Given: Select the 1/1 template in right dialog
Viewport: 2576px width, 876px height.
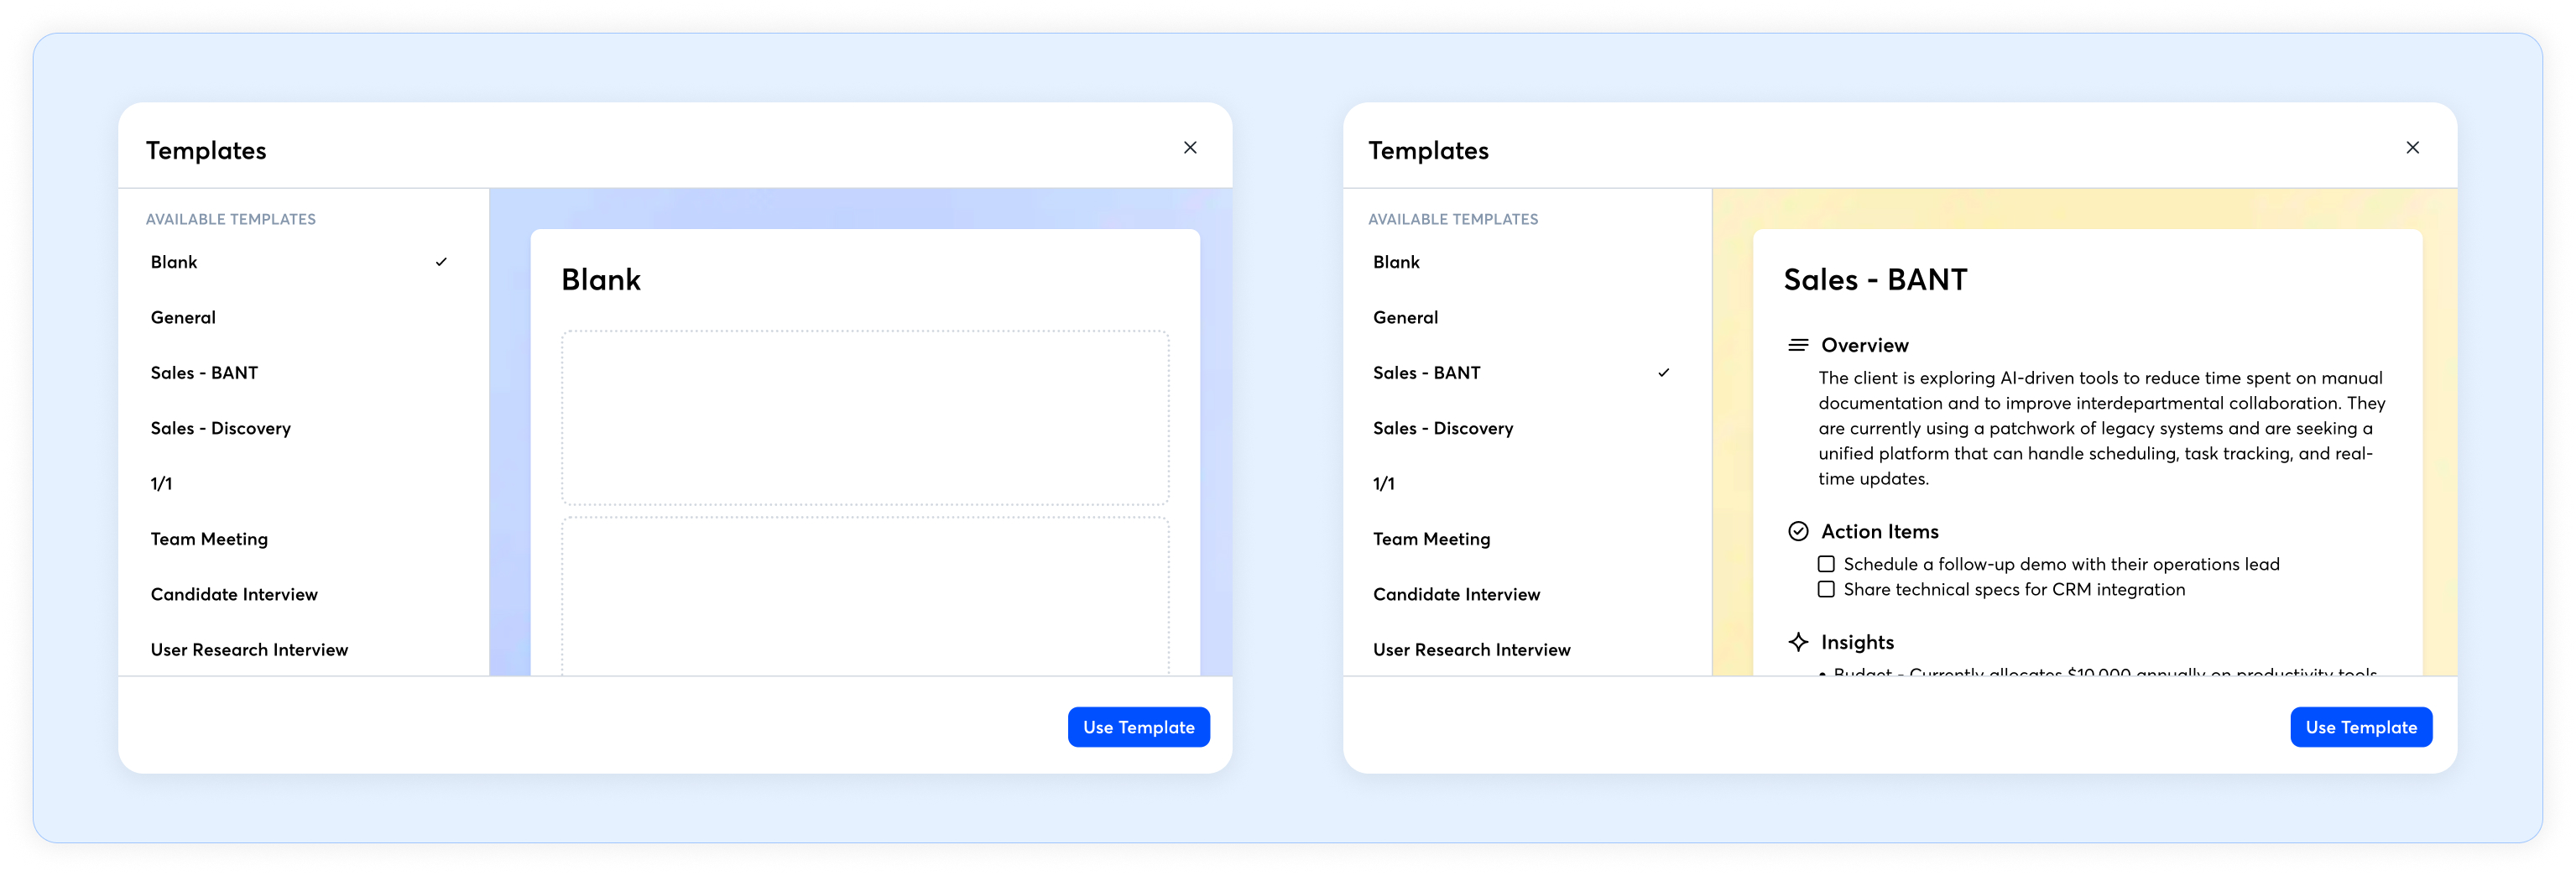Looking at the screenshot, I should click(x=1383, y=484).
